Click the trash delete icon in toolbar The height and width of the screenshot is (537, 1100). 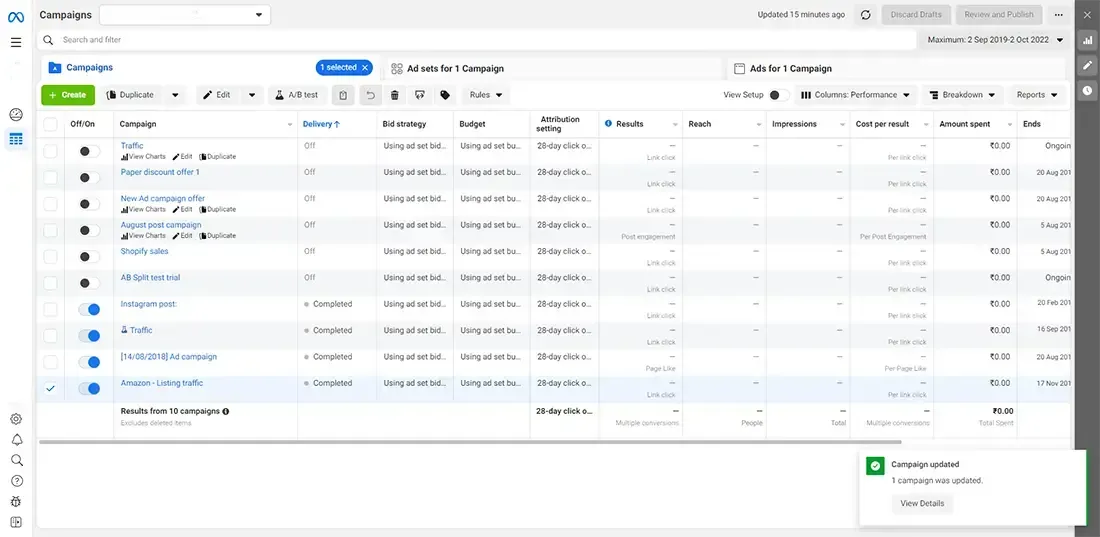(x=394, y=95)
